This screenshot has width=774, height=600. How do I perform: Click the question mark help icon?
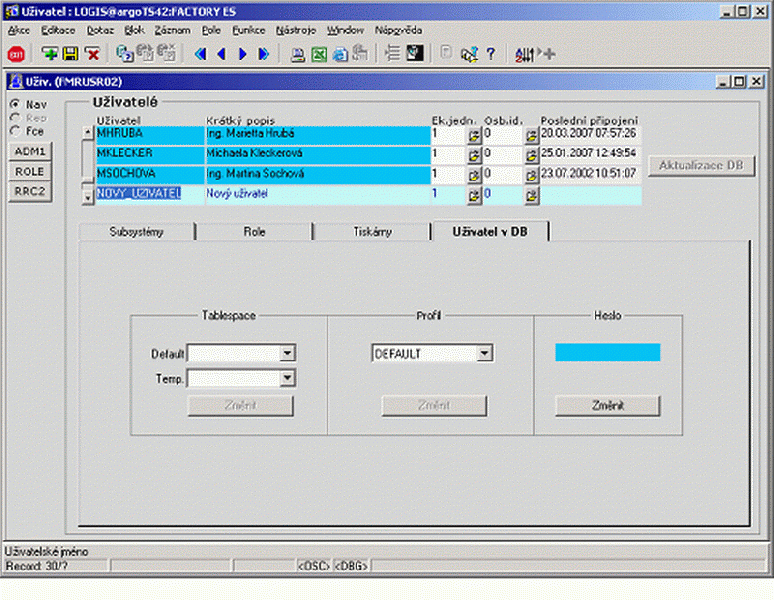(x=491, y=54)
